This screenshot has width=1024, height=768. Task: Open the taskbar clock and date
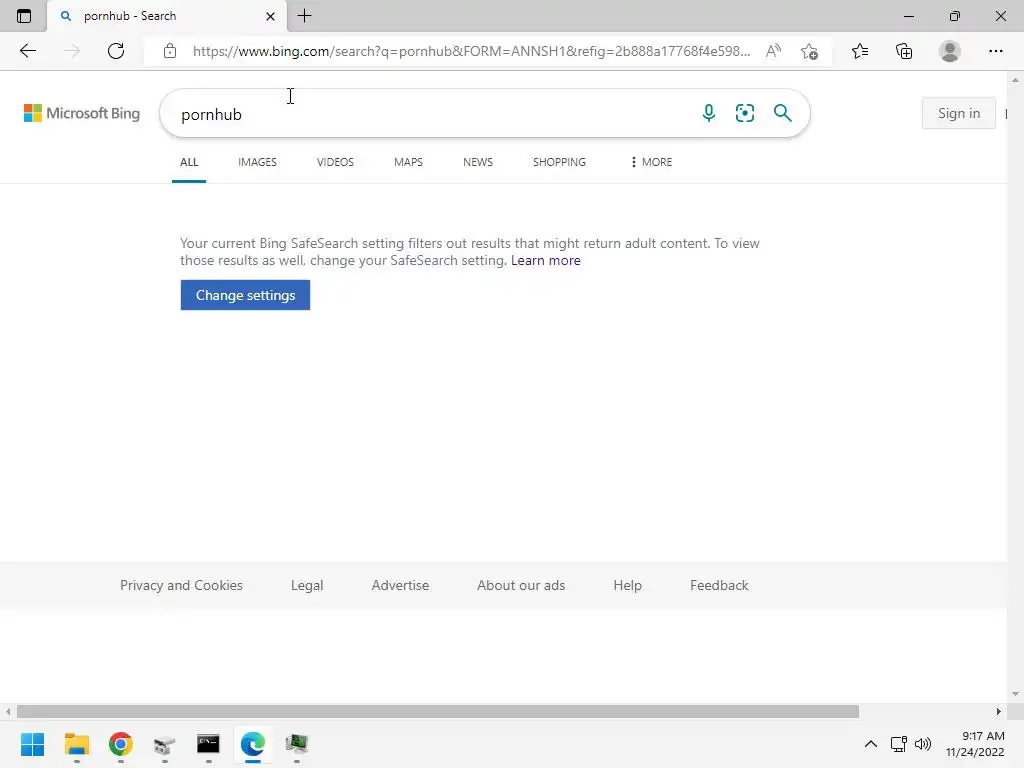click(x=975, y=744)
